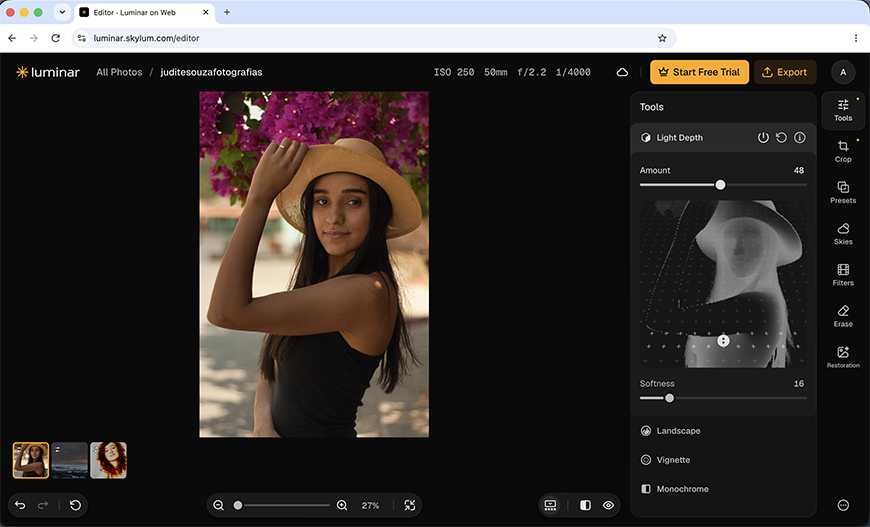This screenshot has height=527, width=870.
Task: Open the more options ellipsis button
Action: tap(843, 505)
